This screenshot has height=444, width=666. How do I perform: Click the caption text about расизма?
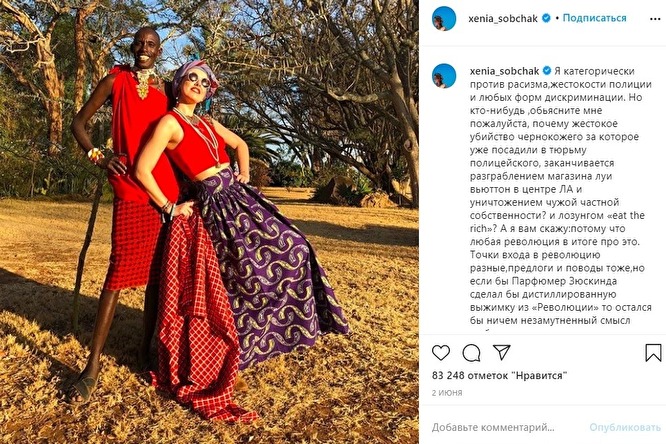click(561, 195)
